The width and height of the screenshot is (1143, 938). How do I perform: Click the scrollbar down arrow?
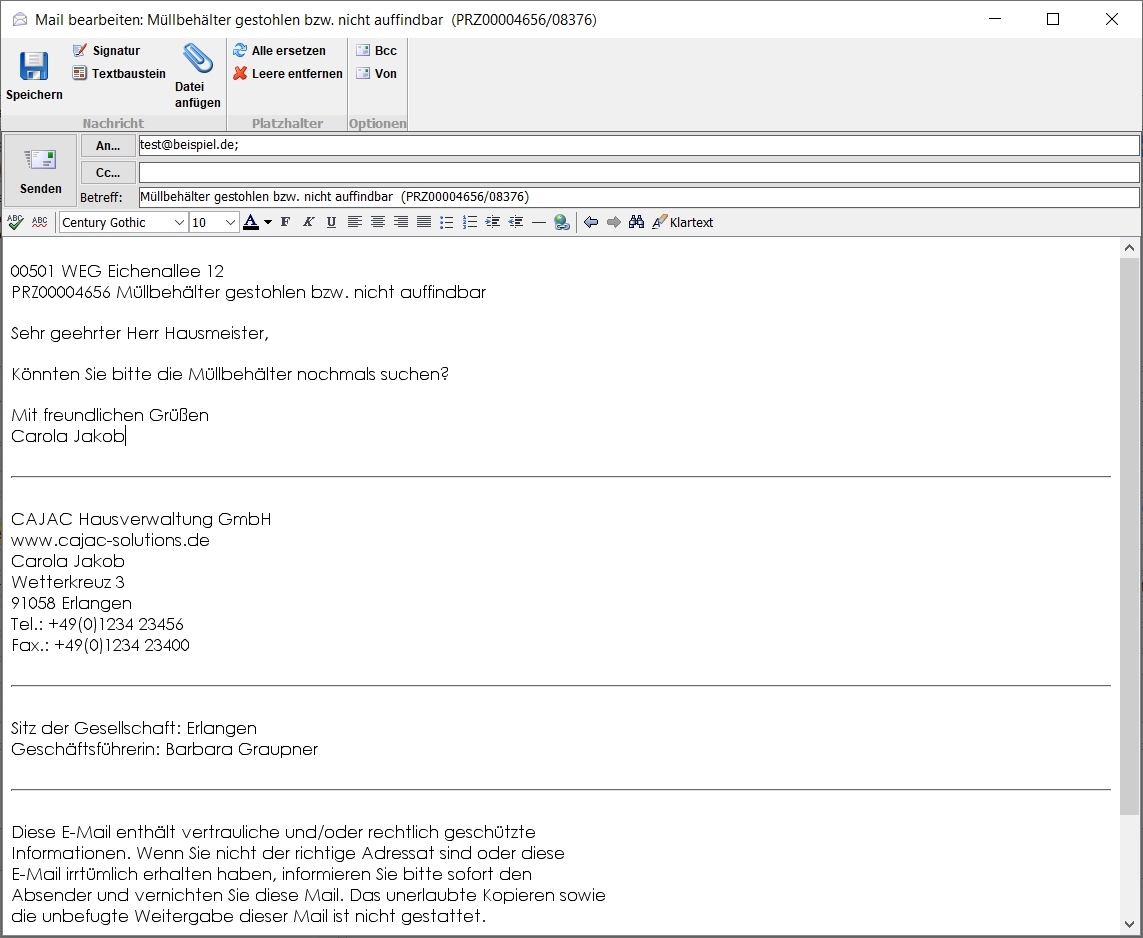point(1129,925)
